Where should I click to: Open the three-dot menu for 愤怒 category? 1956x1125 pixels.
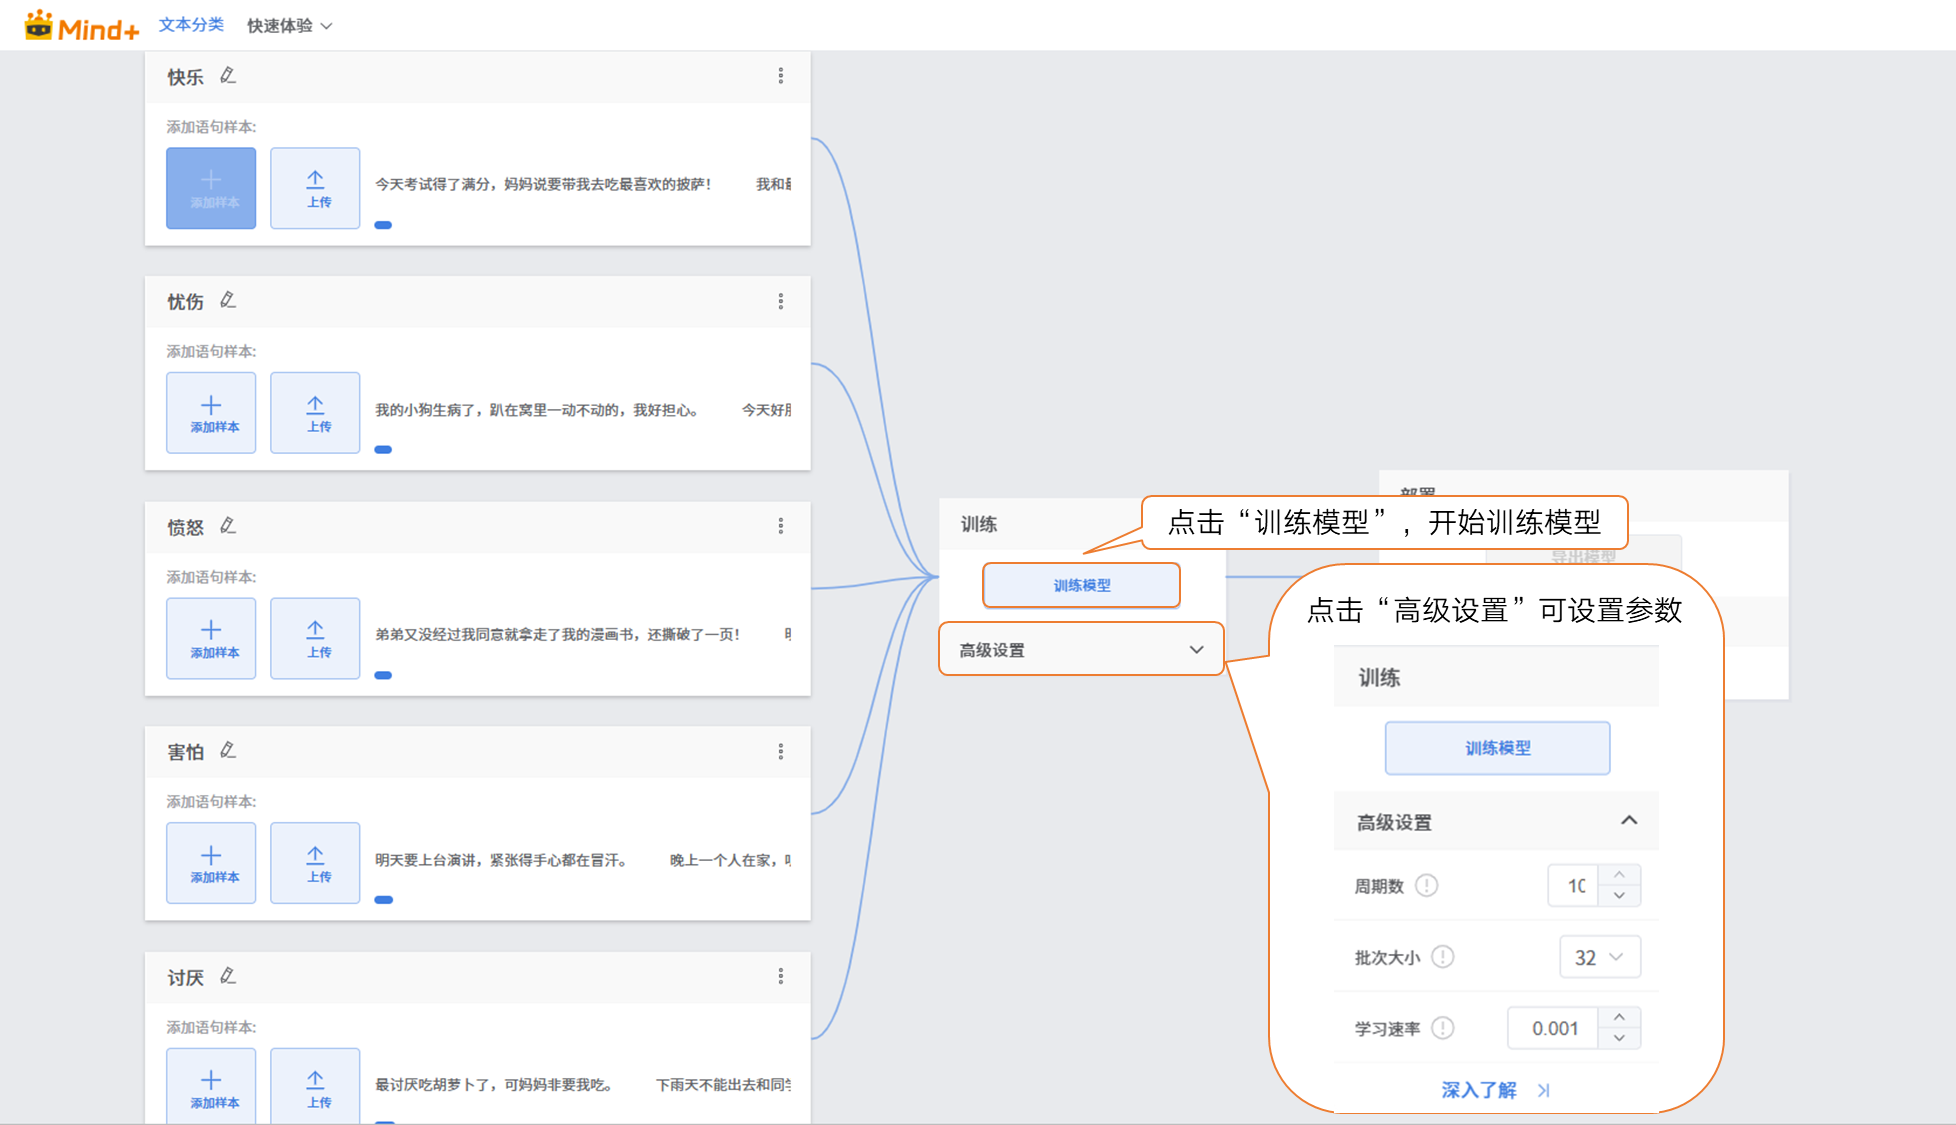point(781,526)
